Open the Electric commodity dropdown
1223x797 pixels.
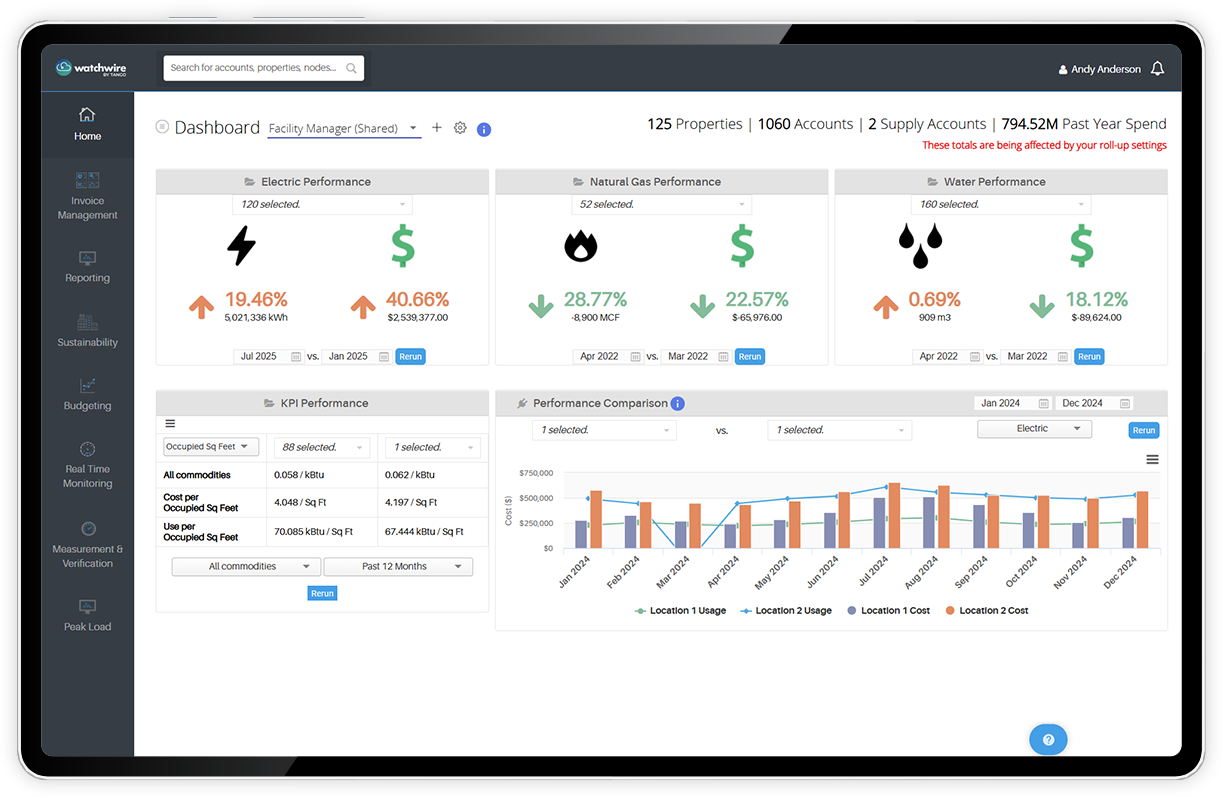click(x=1034, y=429)
